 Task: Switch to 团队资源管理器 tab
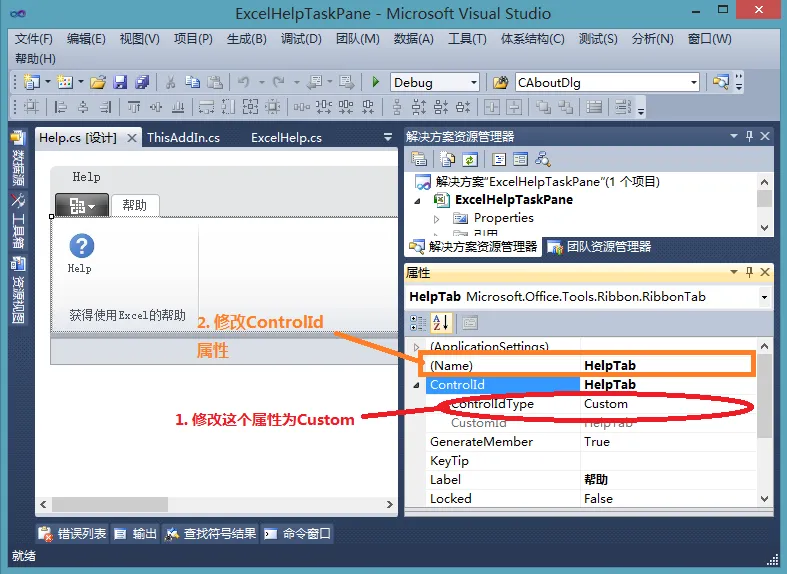click(x=599, y=246)
